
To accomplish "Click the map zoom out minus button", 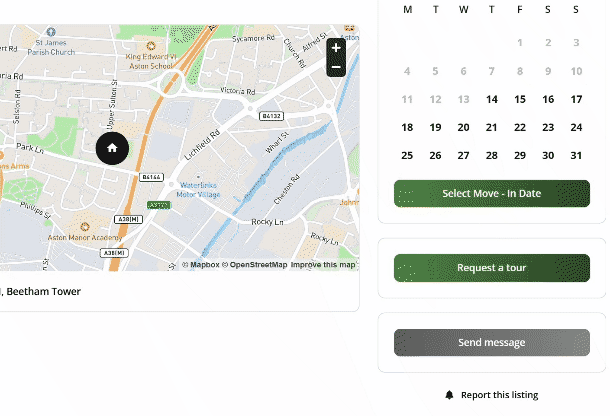I will [x=336, y=67].
